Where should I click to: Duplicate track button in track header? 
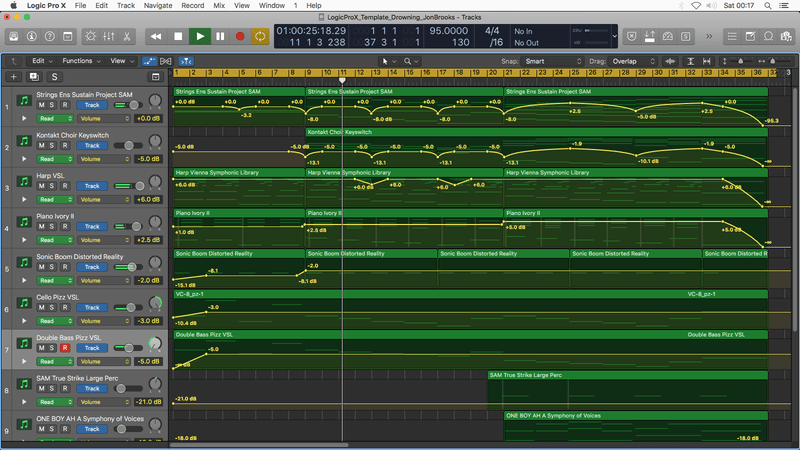point(34,77)
